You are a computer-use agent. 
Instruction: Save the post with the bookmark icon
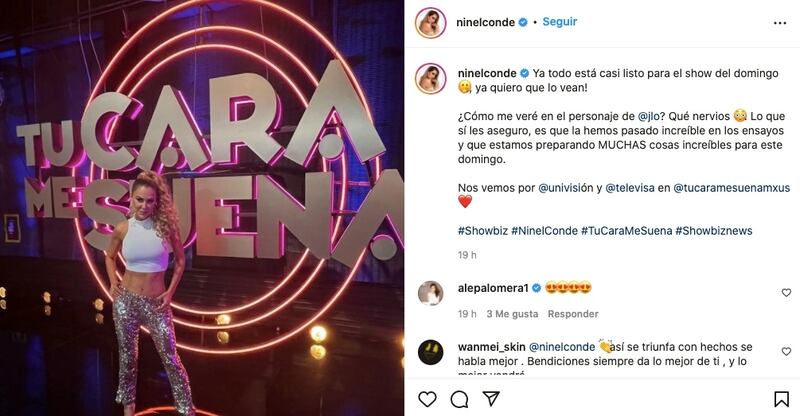pyautogui.click(x=781, y=399)
